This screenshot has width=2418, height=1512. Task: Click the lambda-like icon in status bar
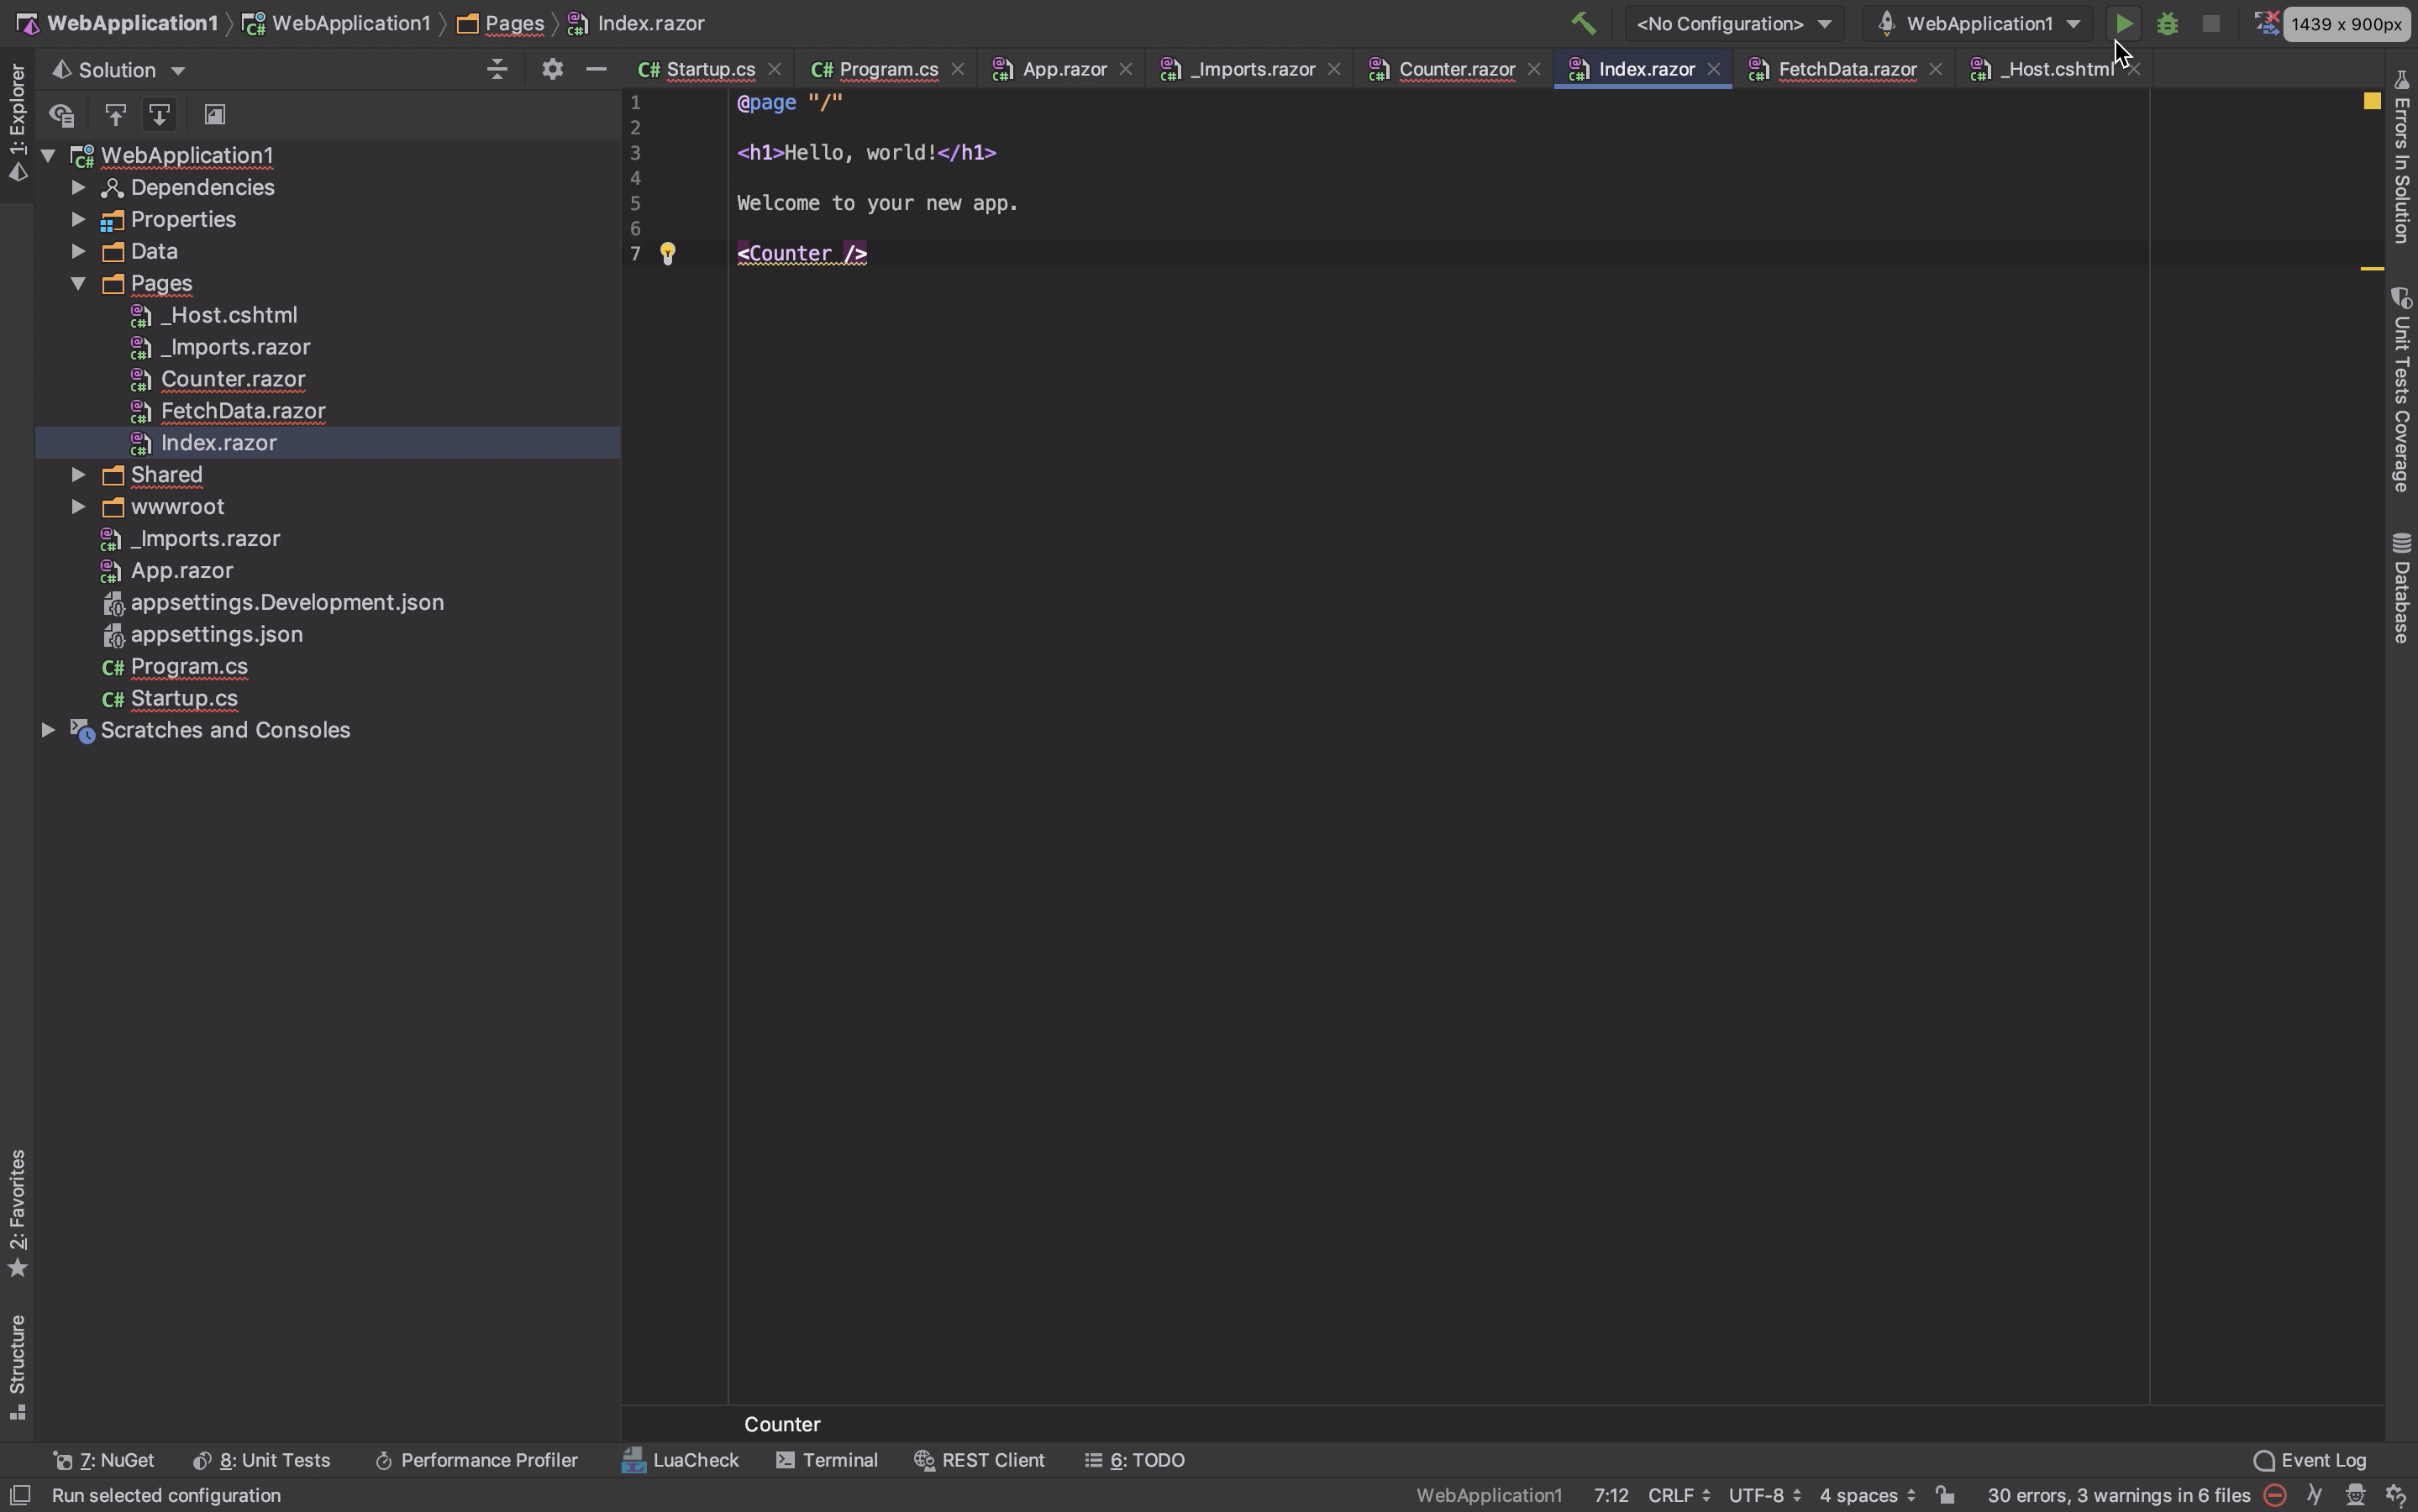2314,1495
